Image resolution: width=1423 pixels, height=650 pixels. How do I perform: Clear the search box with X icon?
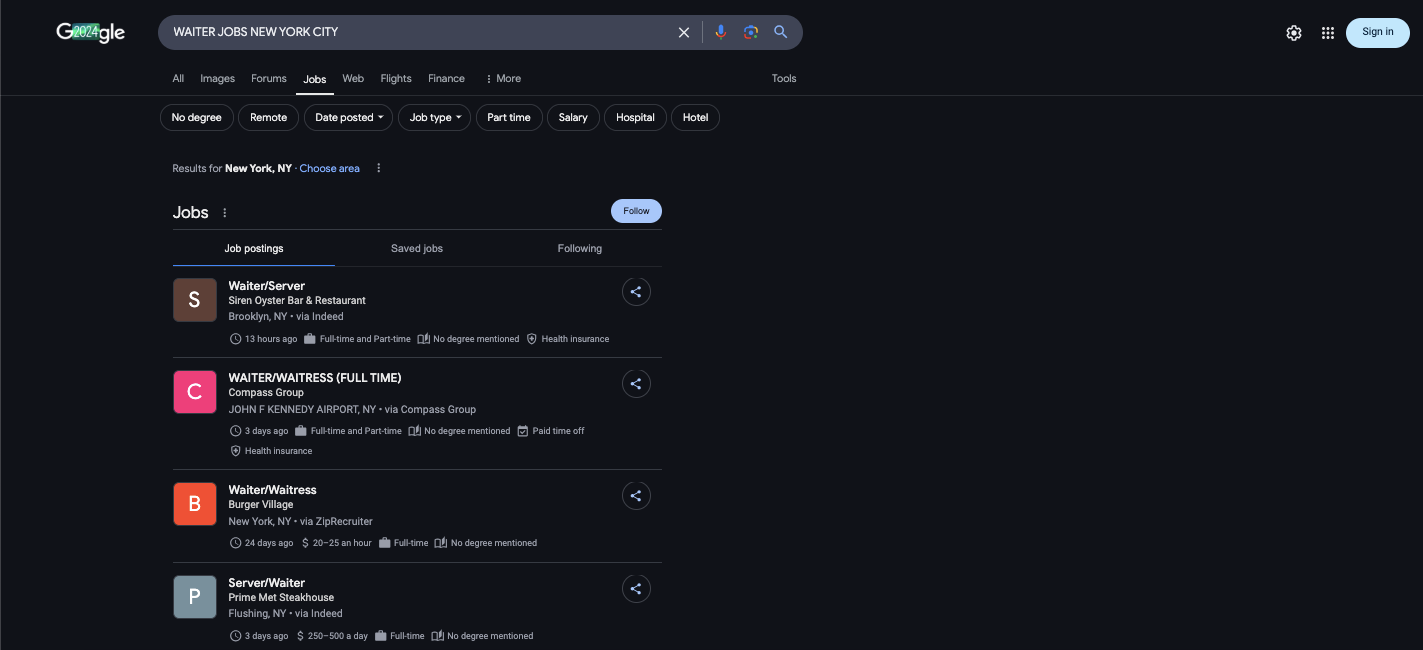(684, 32)
